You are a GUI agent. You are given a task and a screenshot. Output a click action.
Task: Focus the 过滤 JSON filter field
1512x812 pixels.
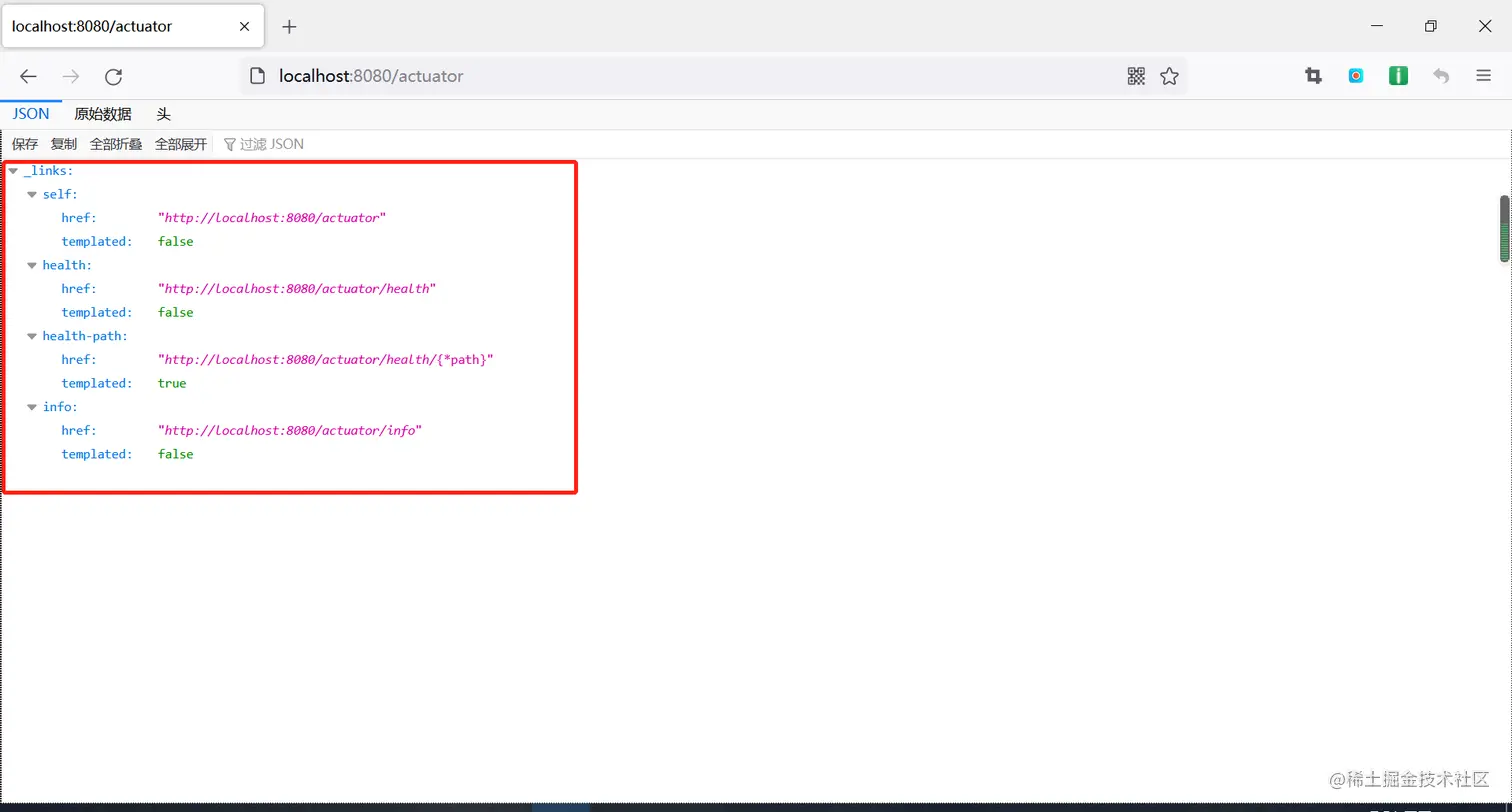click(x=271, y=144)
